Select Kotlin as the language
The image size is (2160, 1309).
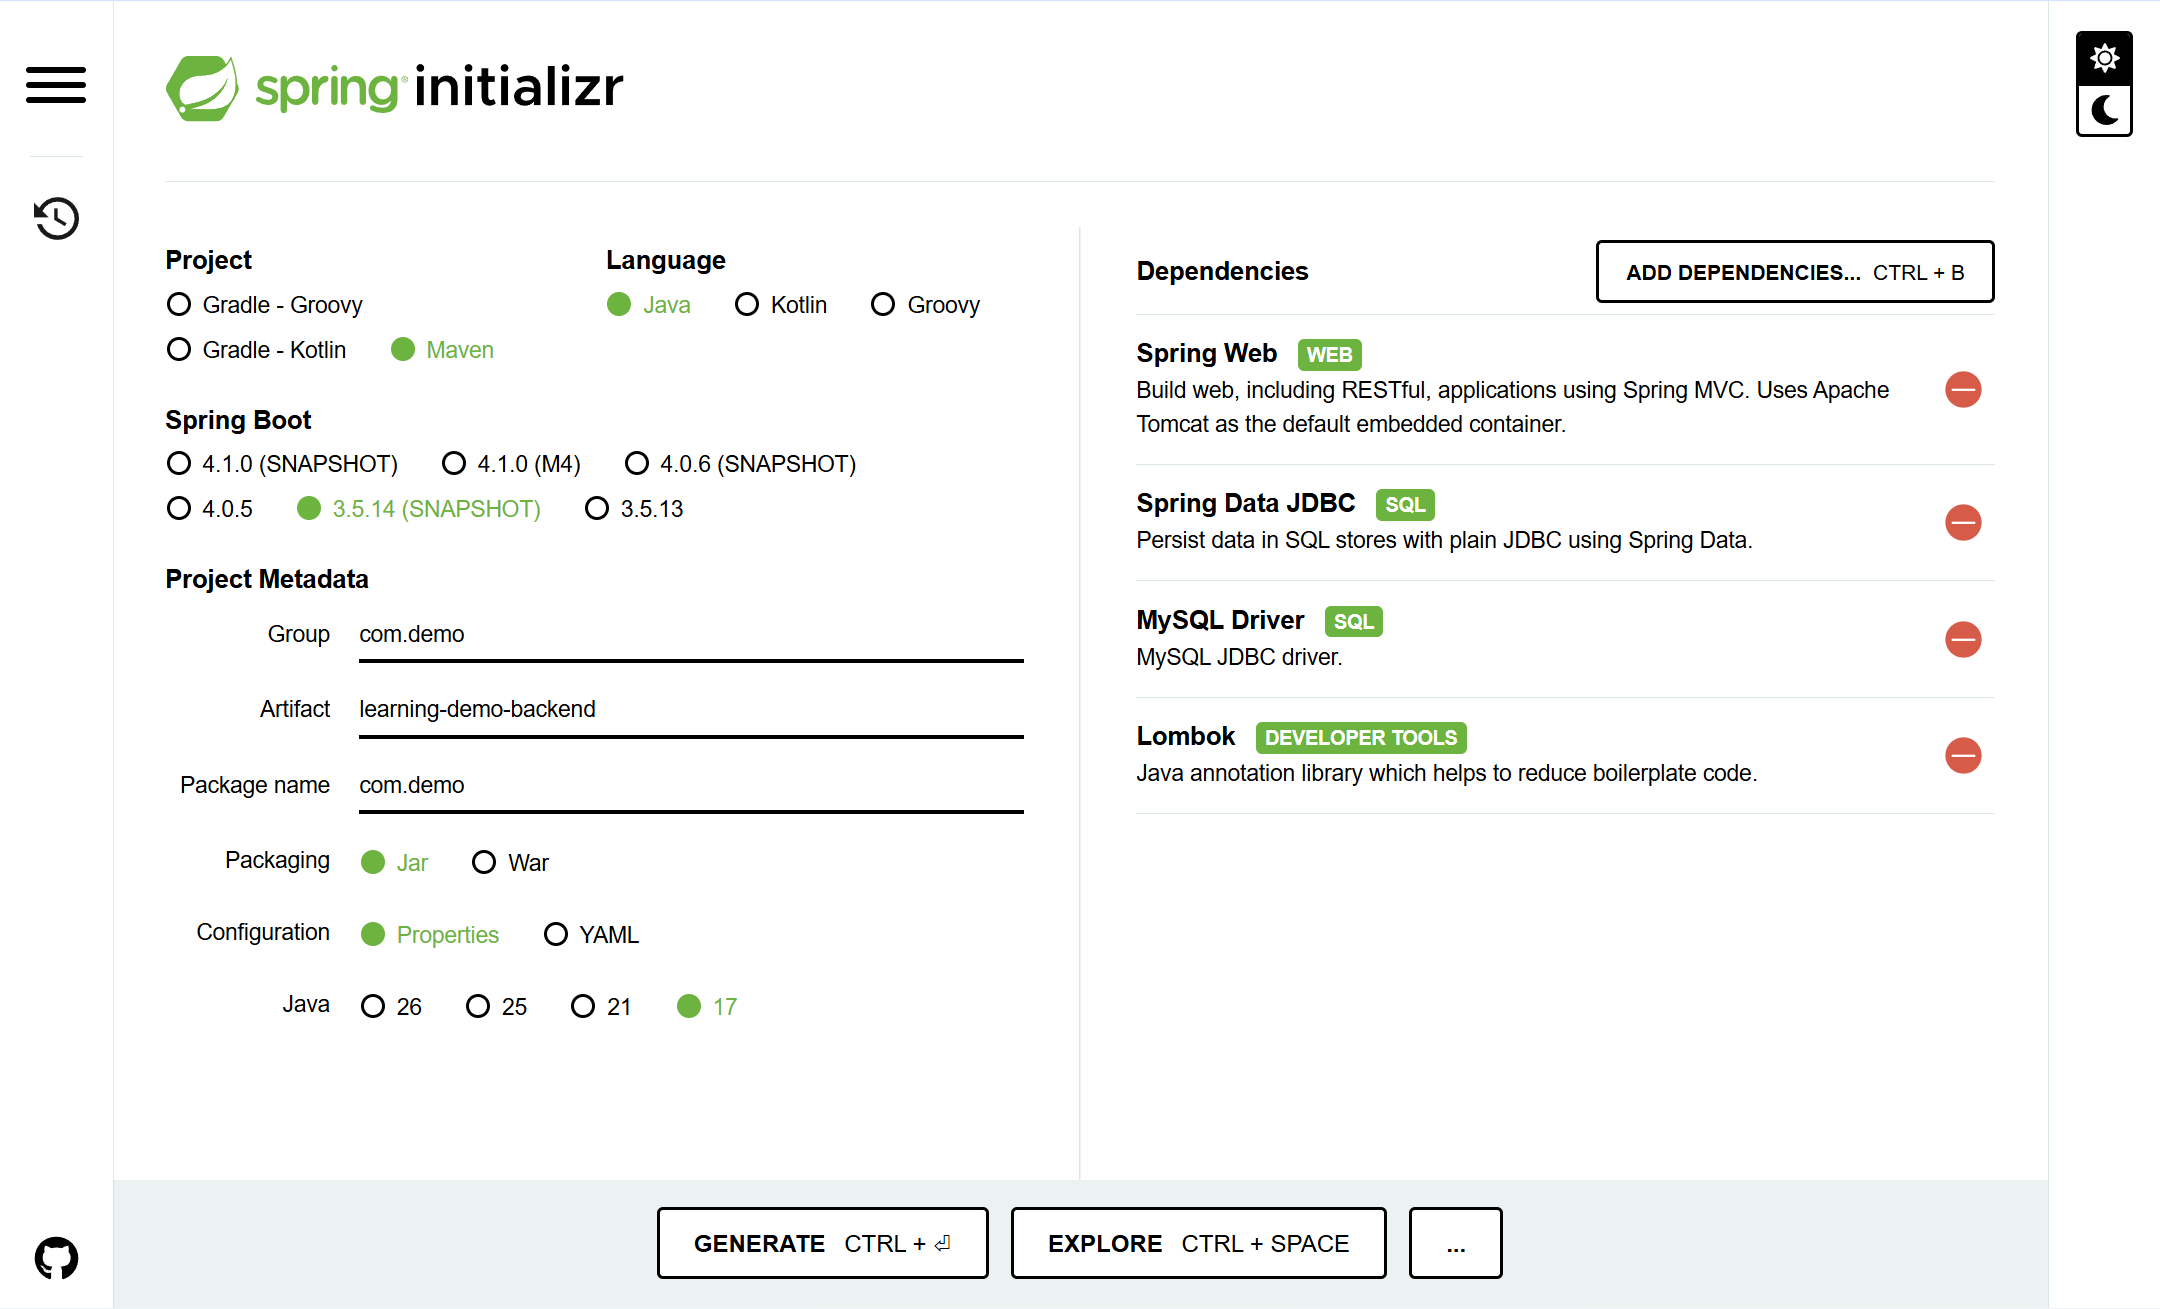coord(747,304)
